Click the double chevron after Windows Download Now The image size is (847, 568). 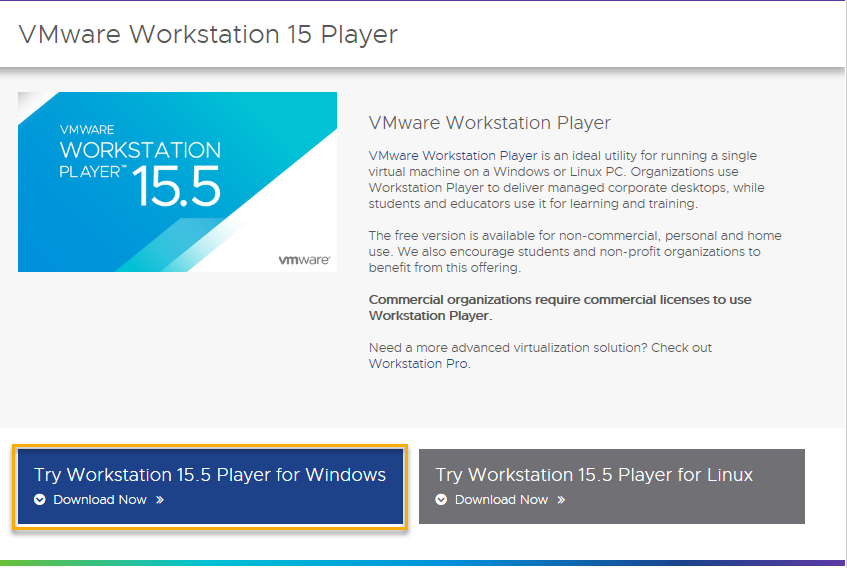coord(160,499)
